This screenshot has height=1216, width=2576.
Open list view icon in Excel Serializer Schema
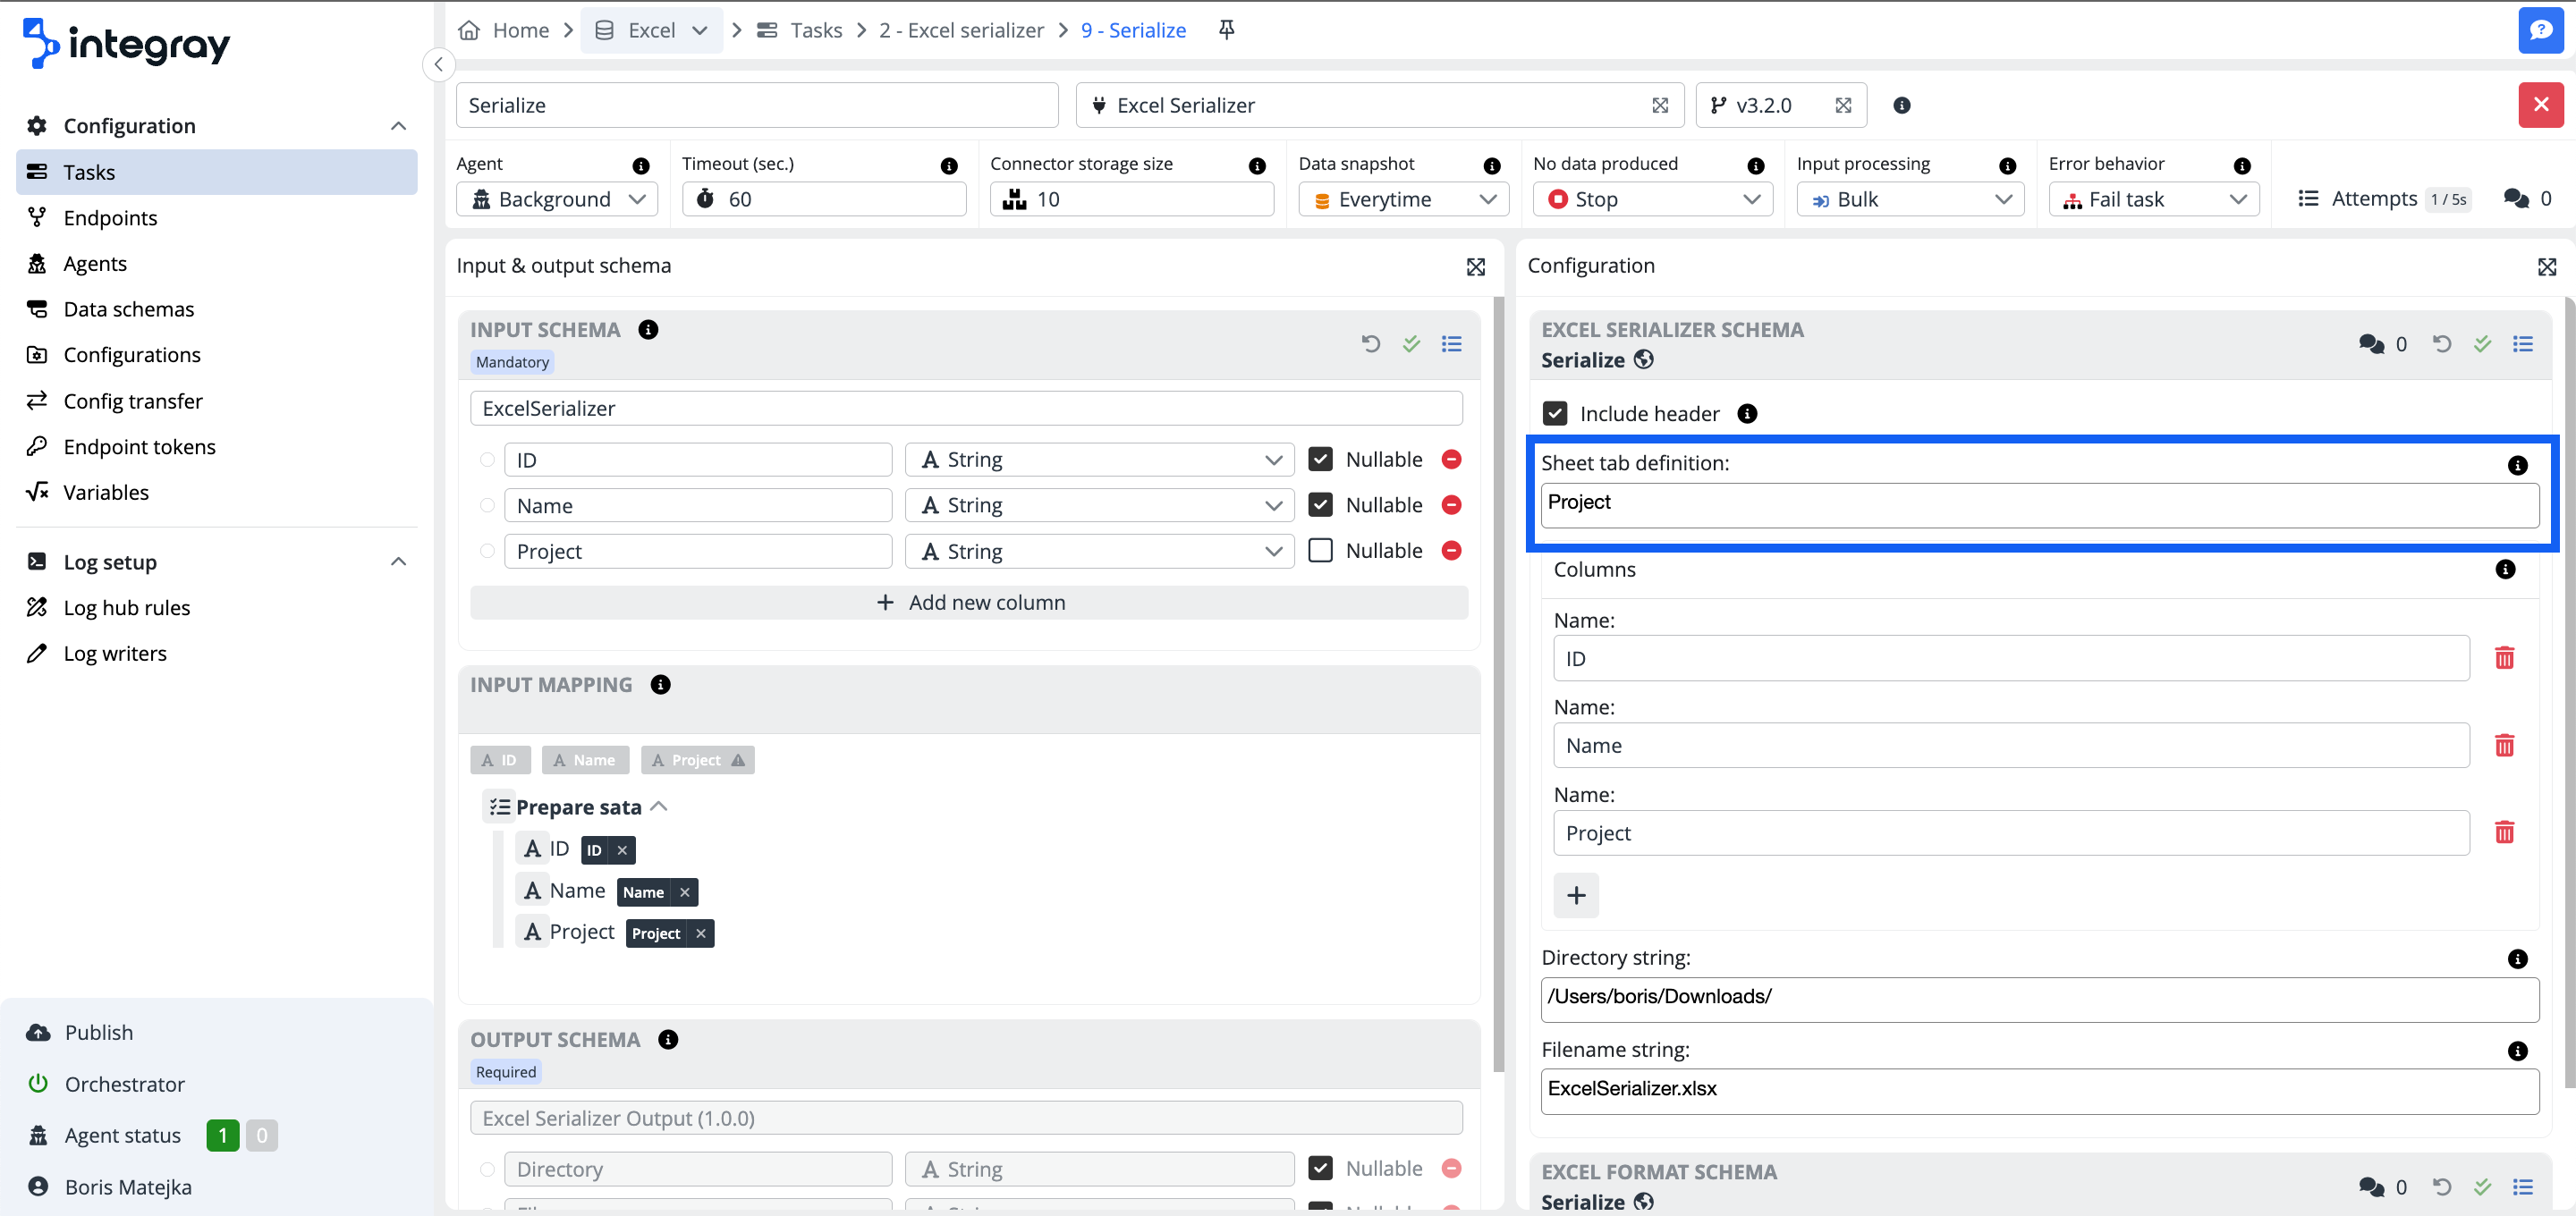coord(2522,344)
